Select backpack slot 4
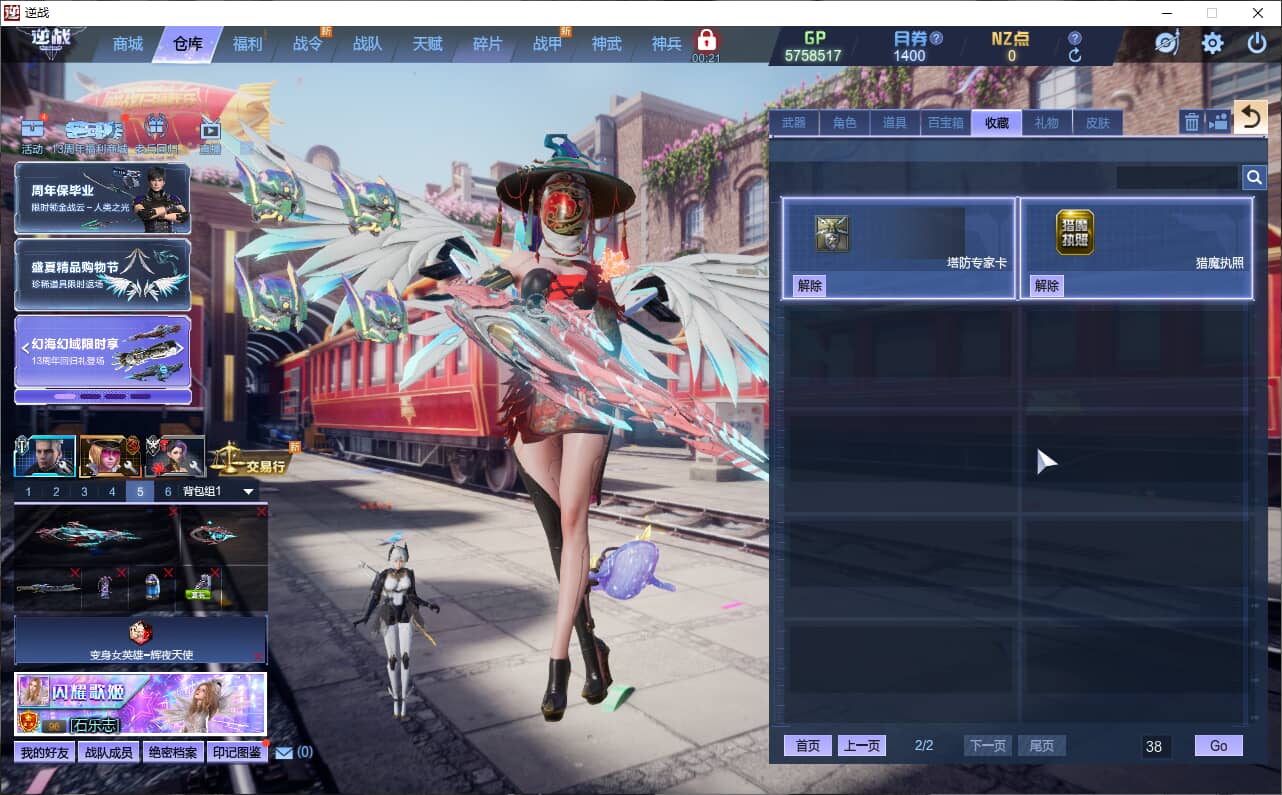Viewport: 1282px width, 795px height. point(112,492)
